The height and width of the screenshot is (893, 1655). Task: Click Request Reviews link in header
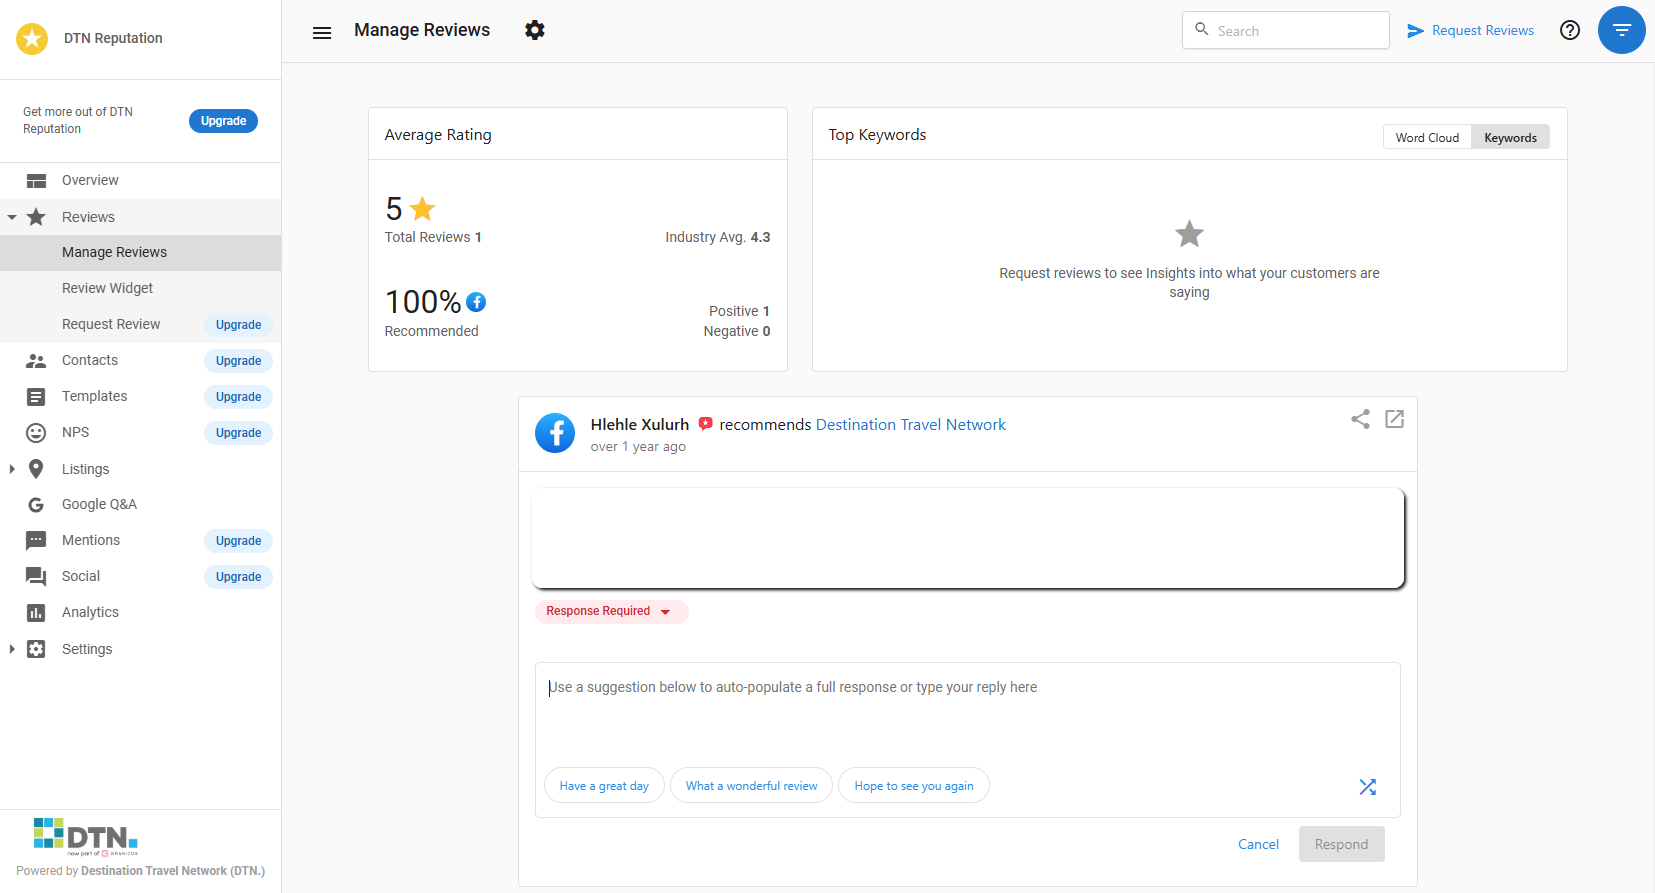point(1482,31)
